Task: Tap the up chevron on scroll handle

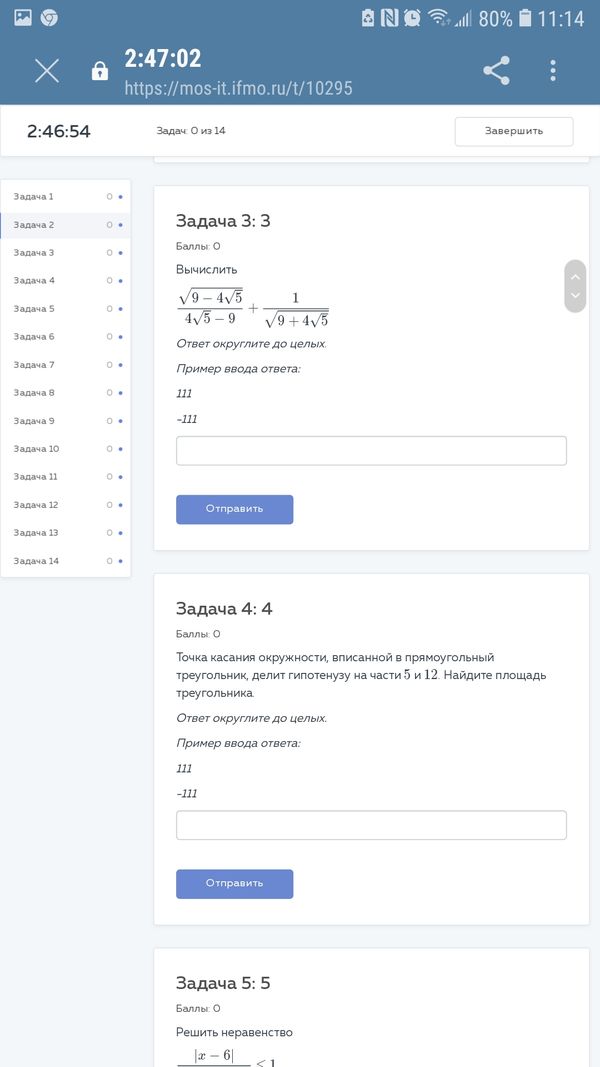Action: 574,276
